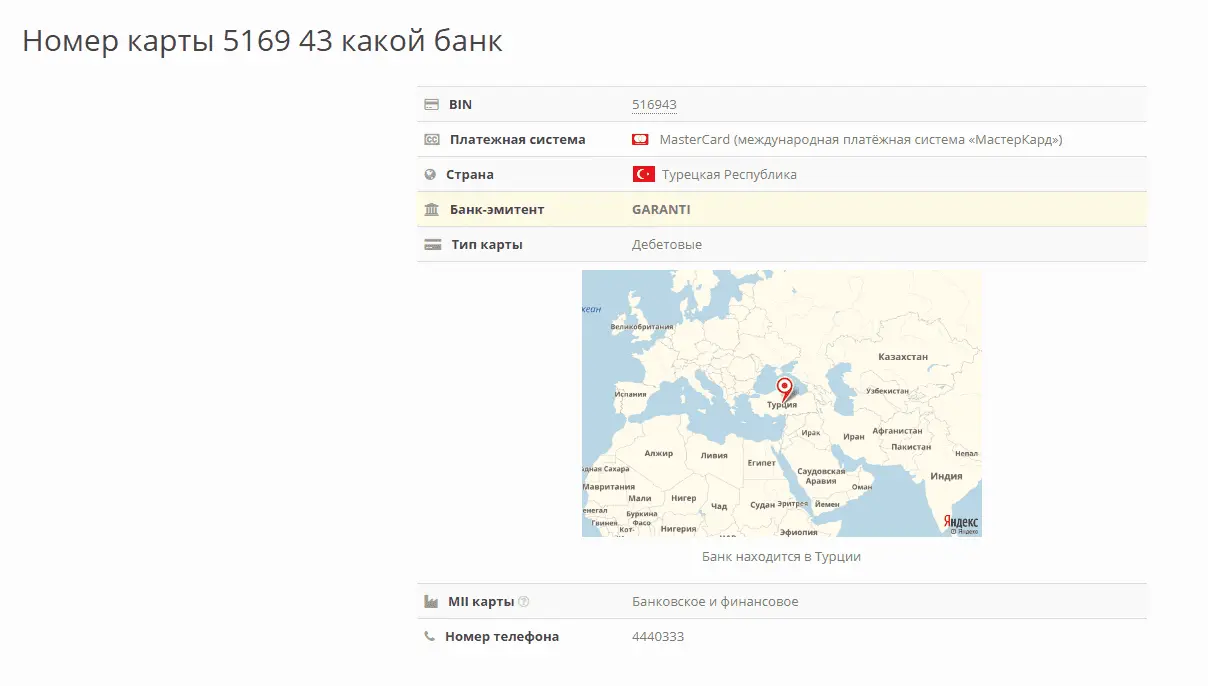Click the card icon beside Тип карты
Viewport: 1208px width, 686px height.
(x=432, y=244)
